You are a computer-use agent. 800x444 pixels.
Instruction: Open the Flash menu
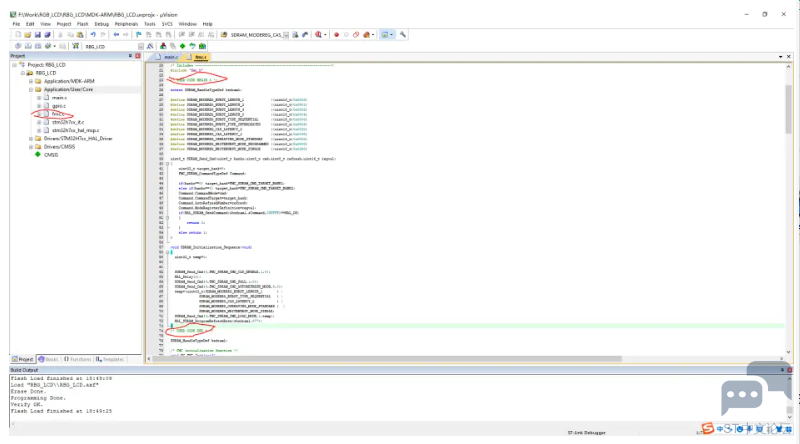click(82, 24)
